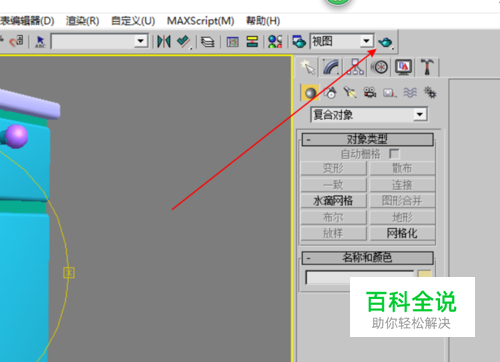The height and width of the screenshot is (362, 500).
Task: Click the 网格化 button
Action: pos(402,233)
